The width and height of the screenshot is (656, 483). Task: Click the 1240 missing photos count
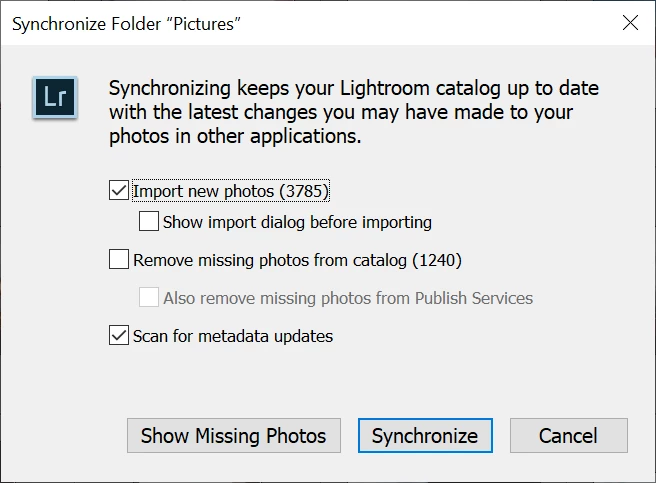point(438,260)
